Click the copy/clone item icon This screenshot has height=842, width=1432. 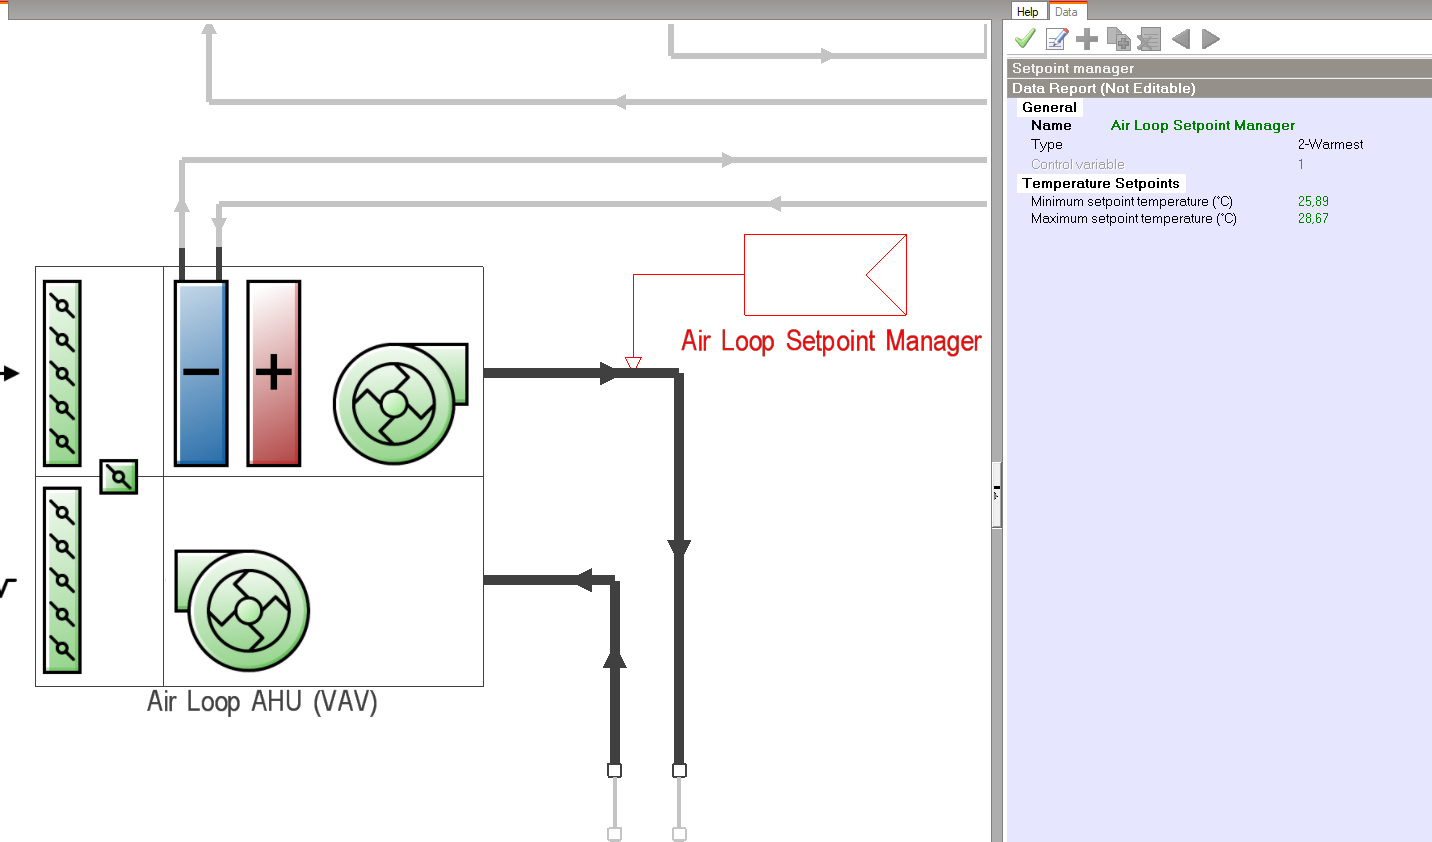click(x=1118, y=39)
